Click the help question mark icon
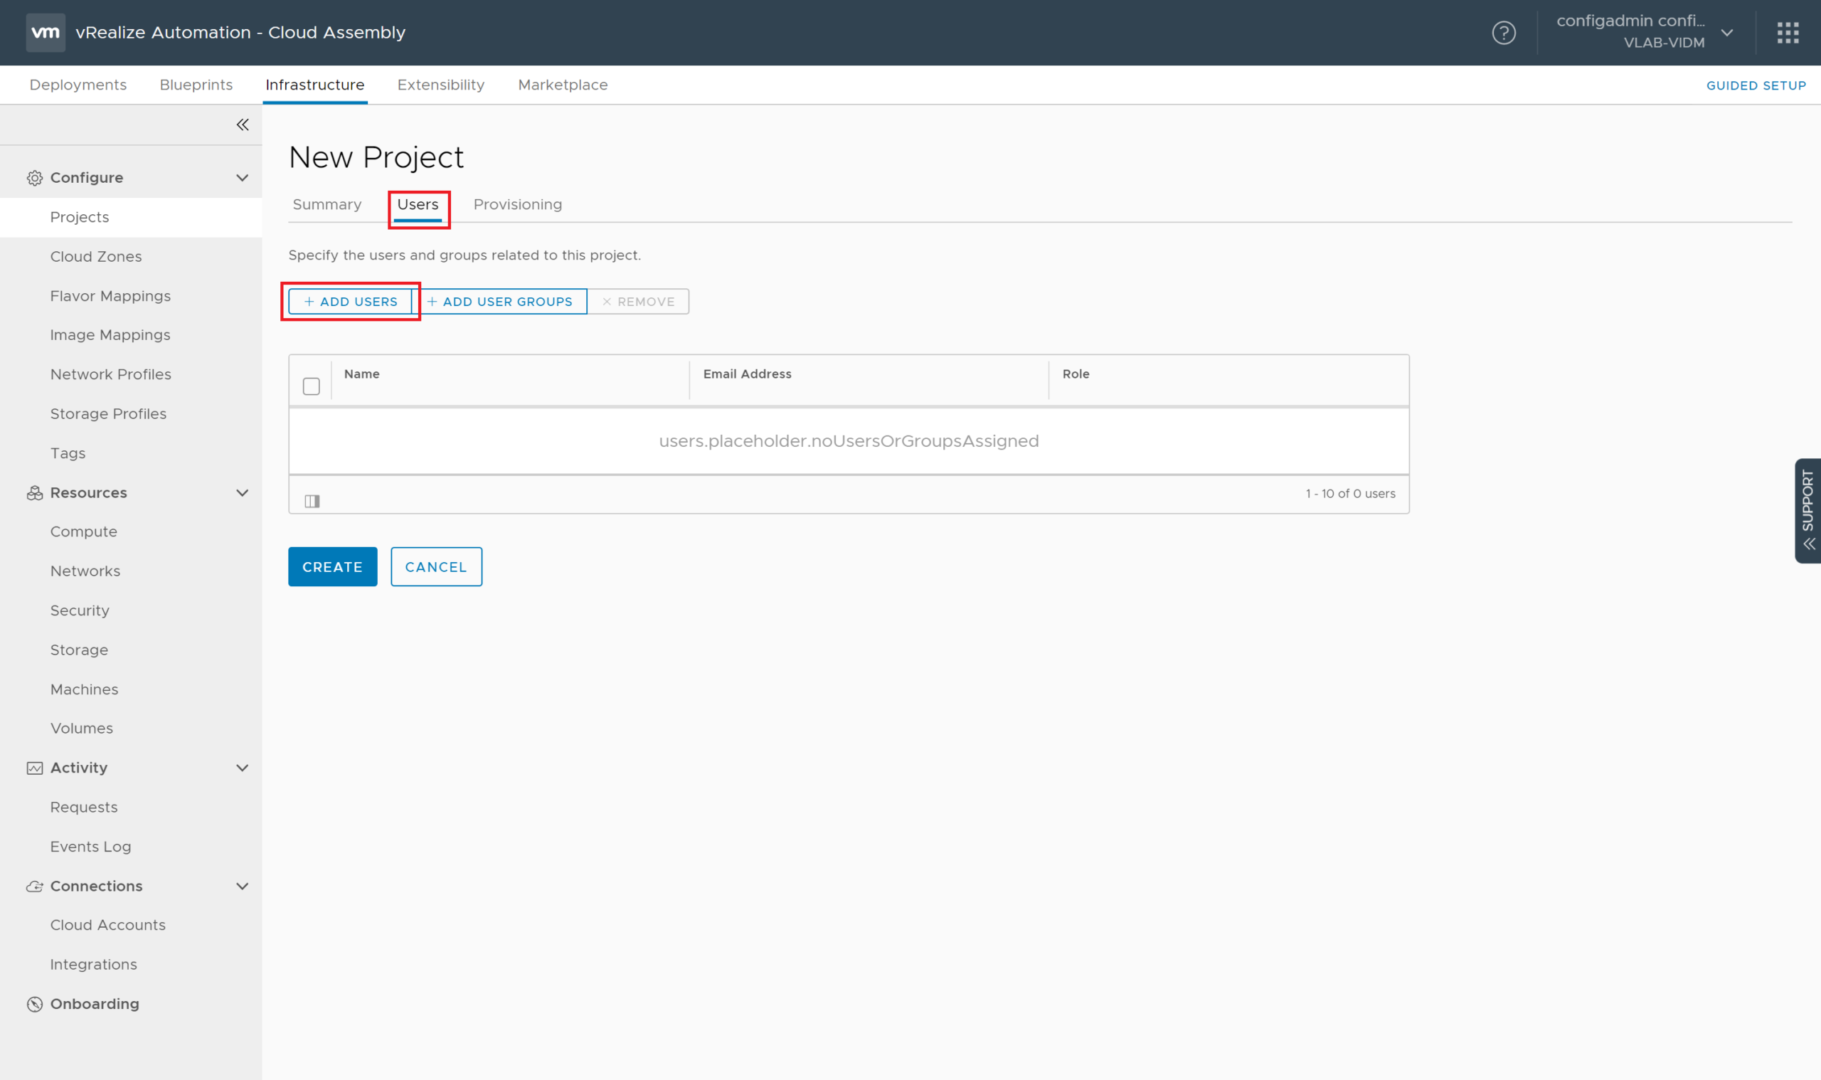The height and width of the screenshot is (1080, 1821). tap(1503, 33)
